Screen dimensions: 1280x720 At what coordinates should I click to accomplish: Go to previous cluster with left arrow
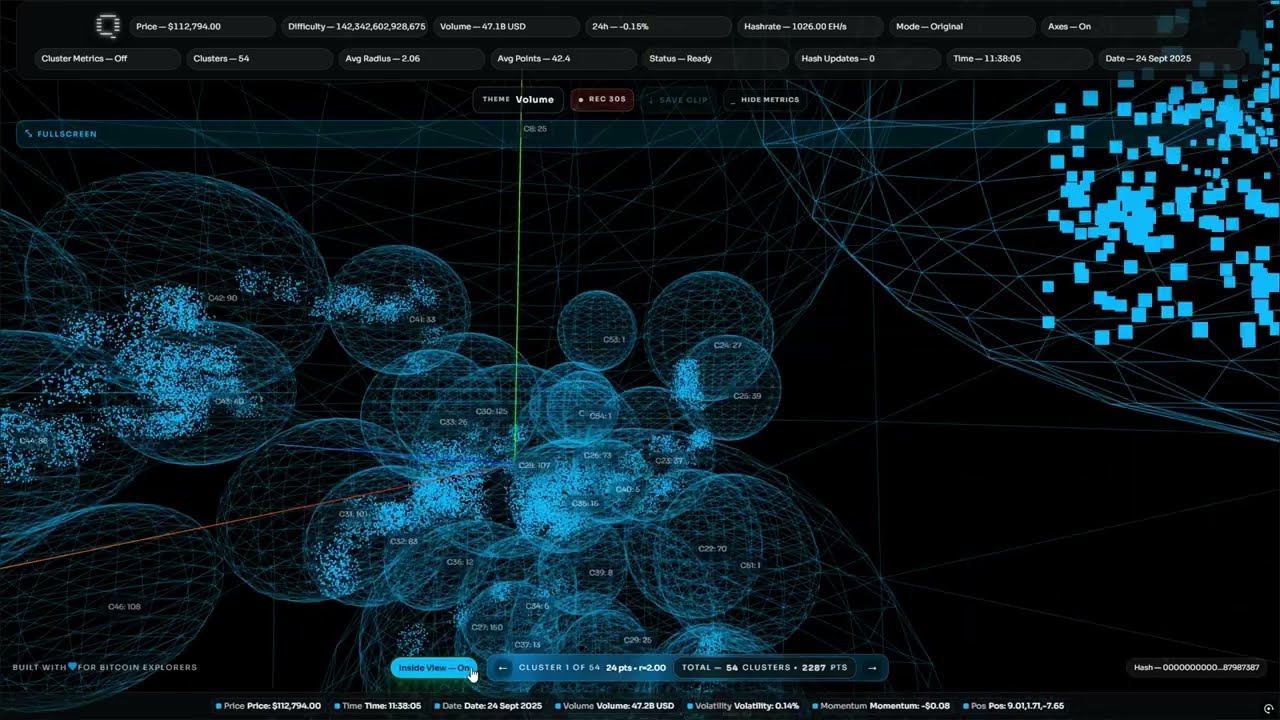coord(502,668)
